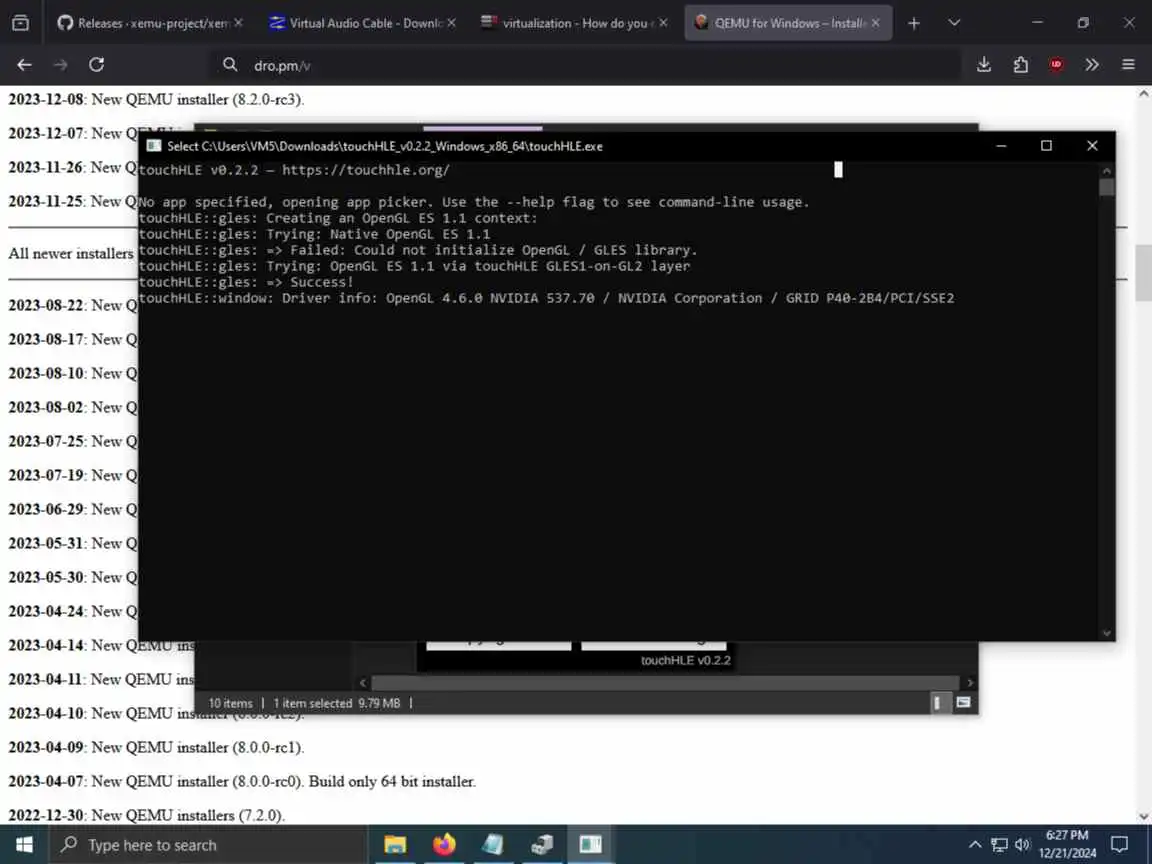
Task: Open the devices/installer taskbar icon
Action: (542, 844)
